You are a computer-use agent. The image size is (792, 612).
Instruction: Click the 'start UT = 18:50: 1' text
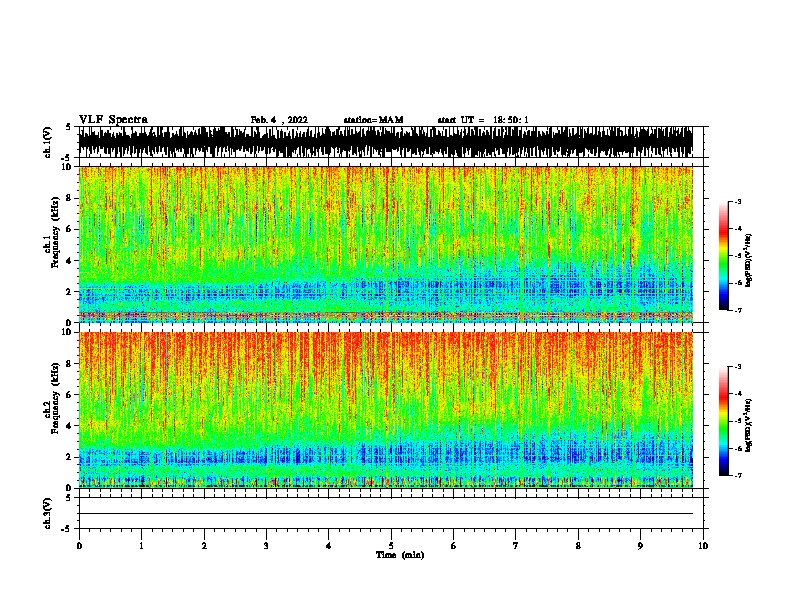pos(483,120)
